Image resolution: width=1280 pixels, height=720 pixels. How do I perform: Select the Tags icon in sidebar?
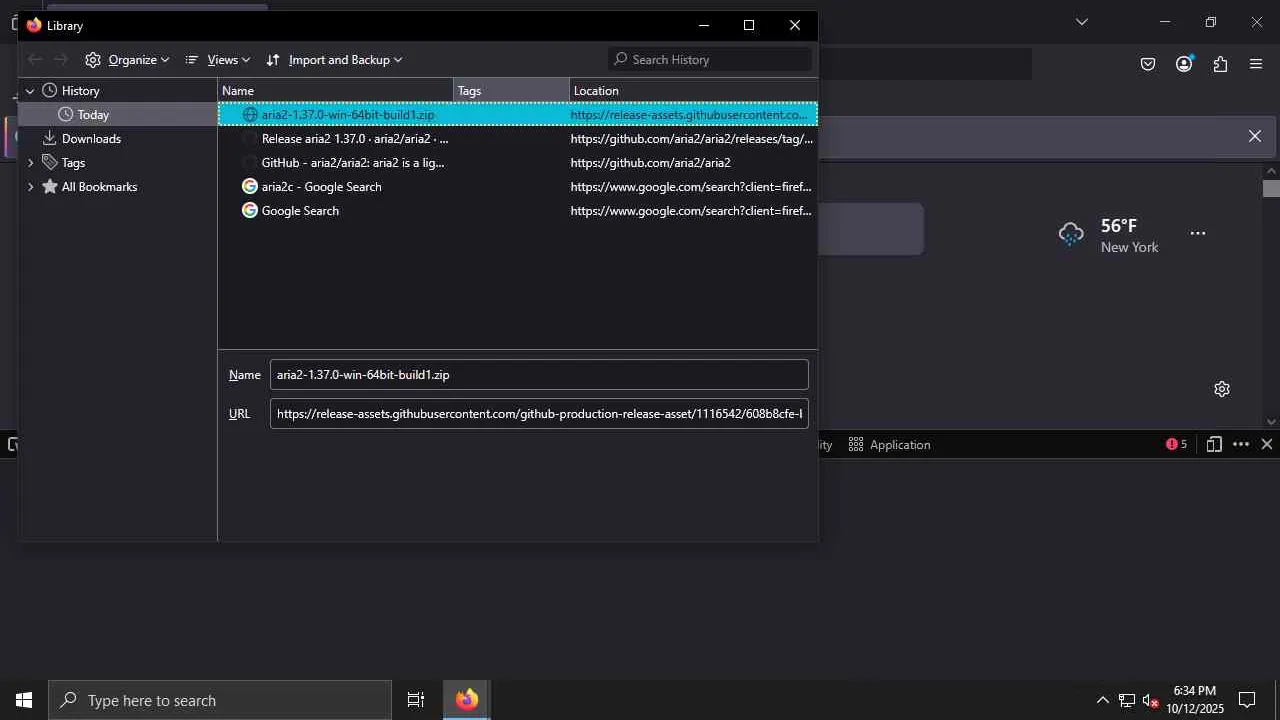click(x=49, y=163)
